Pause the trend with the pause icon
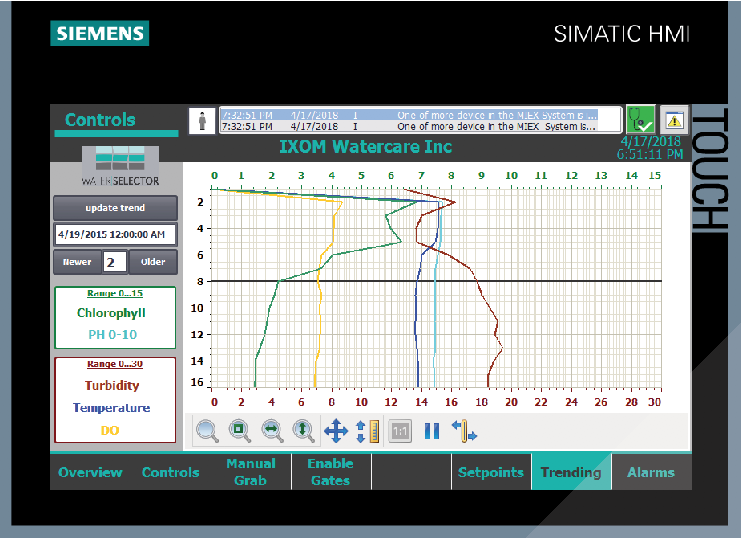This screenshot has width=742, height=538. 432,431
